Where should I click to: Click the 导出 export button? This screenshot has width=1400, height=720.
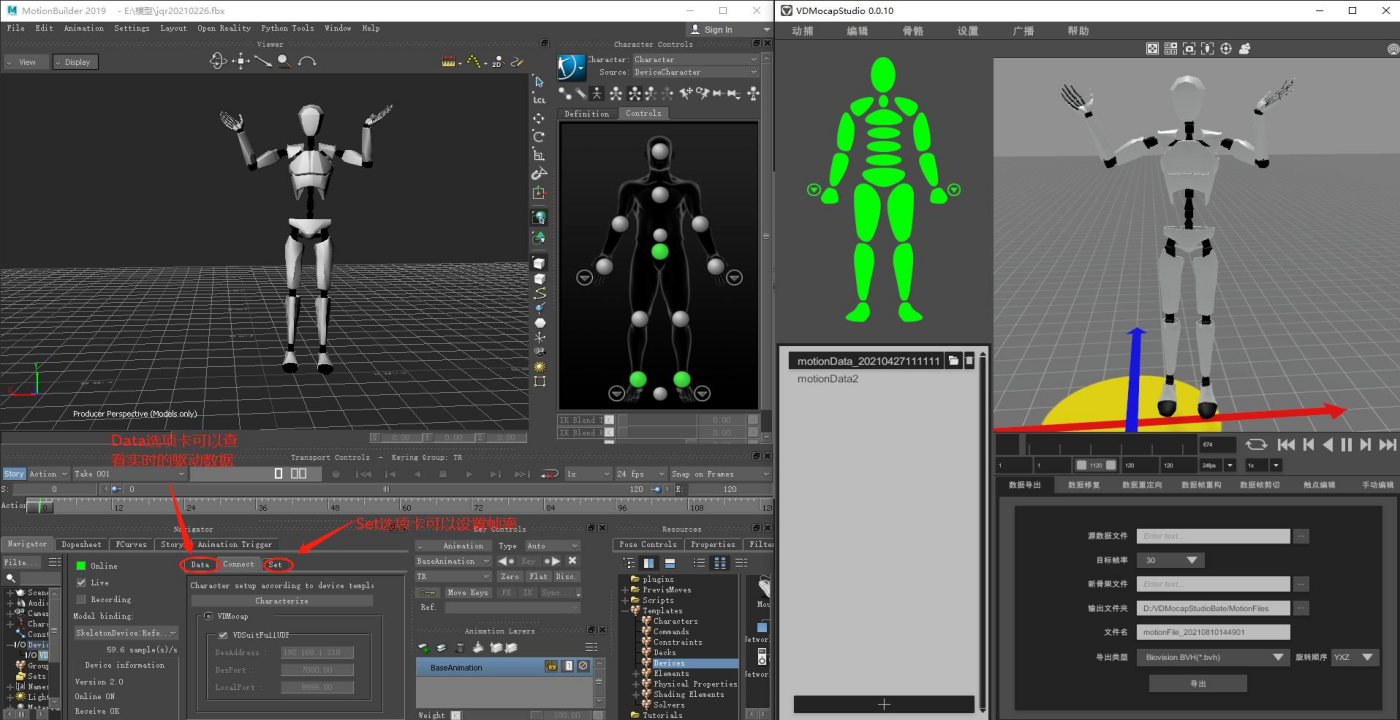tap(1198, 683)
